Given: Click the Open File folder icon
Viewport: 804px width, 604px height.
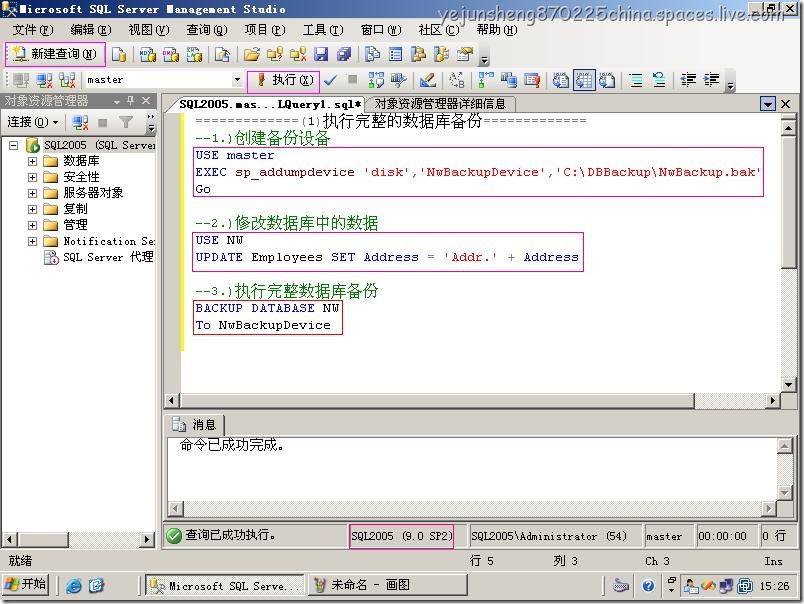Looking at the screenshot, I should pos(251,54).
